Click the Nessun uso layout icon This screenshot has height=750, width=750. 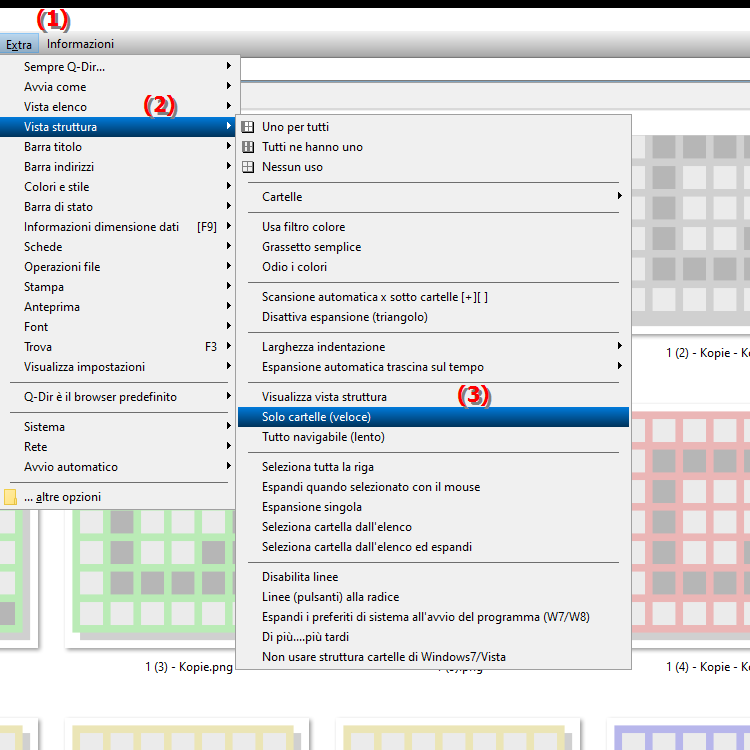pyautogui.click(x=248, y=167)
